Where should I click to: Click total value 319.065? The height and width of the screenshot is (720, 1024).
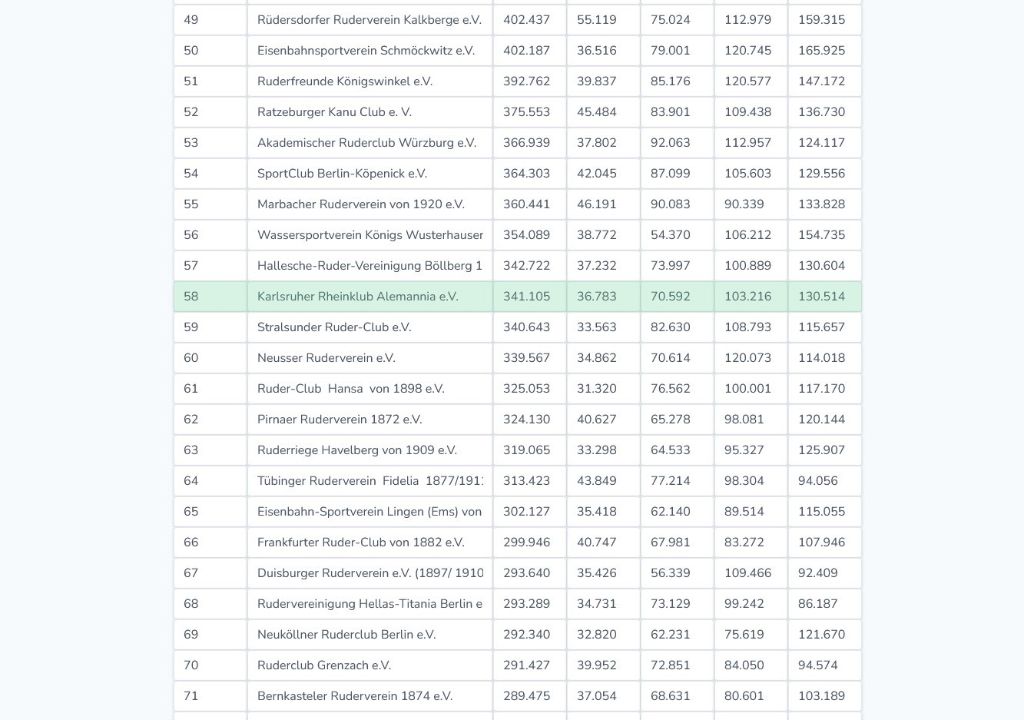click(526, 450)
